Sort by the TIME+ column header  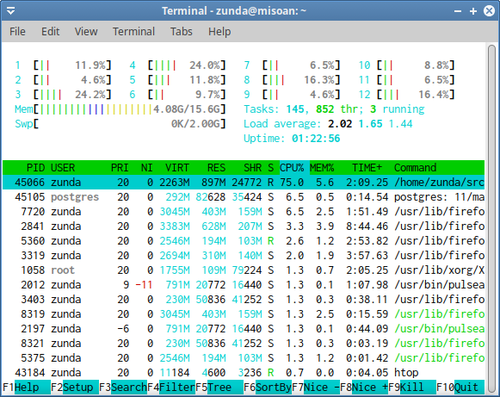click(367, 168)
